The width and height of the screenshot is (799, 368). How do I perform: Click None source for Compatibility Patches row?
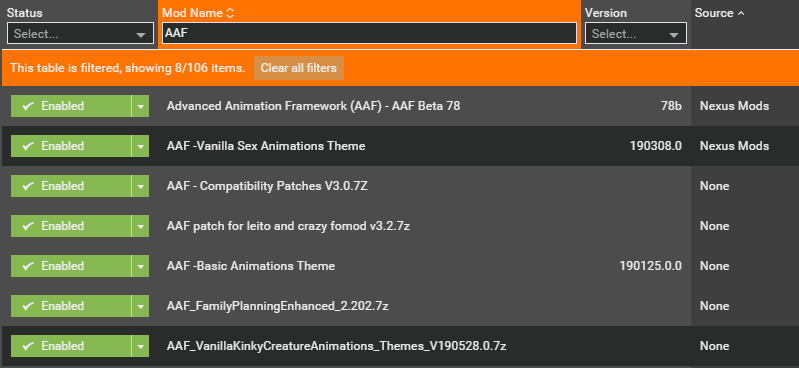(714, 186)
